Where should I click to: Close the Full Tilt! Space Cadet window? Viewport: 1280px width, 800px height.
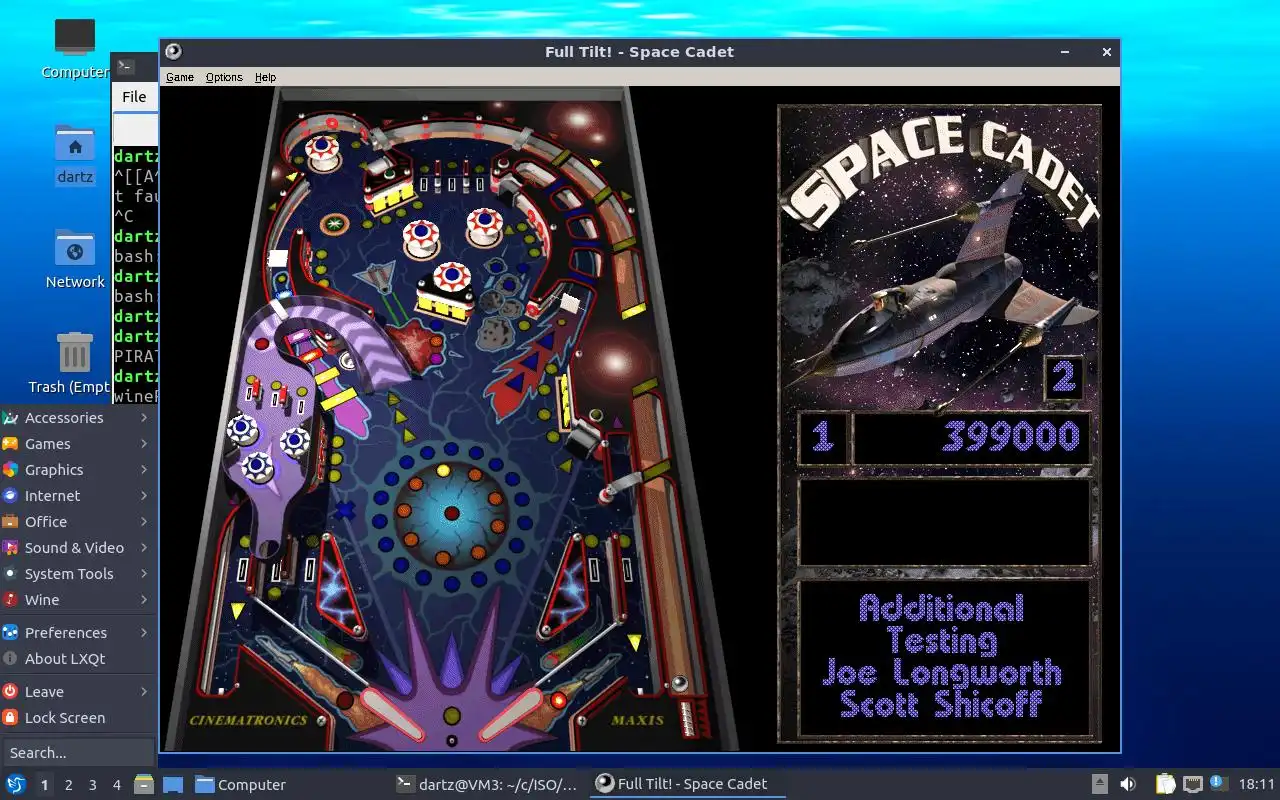[x=1107, y=52]
